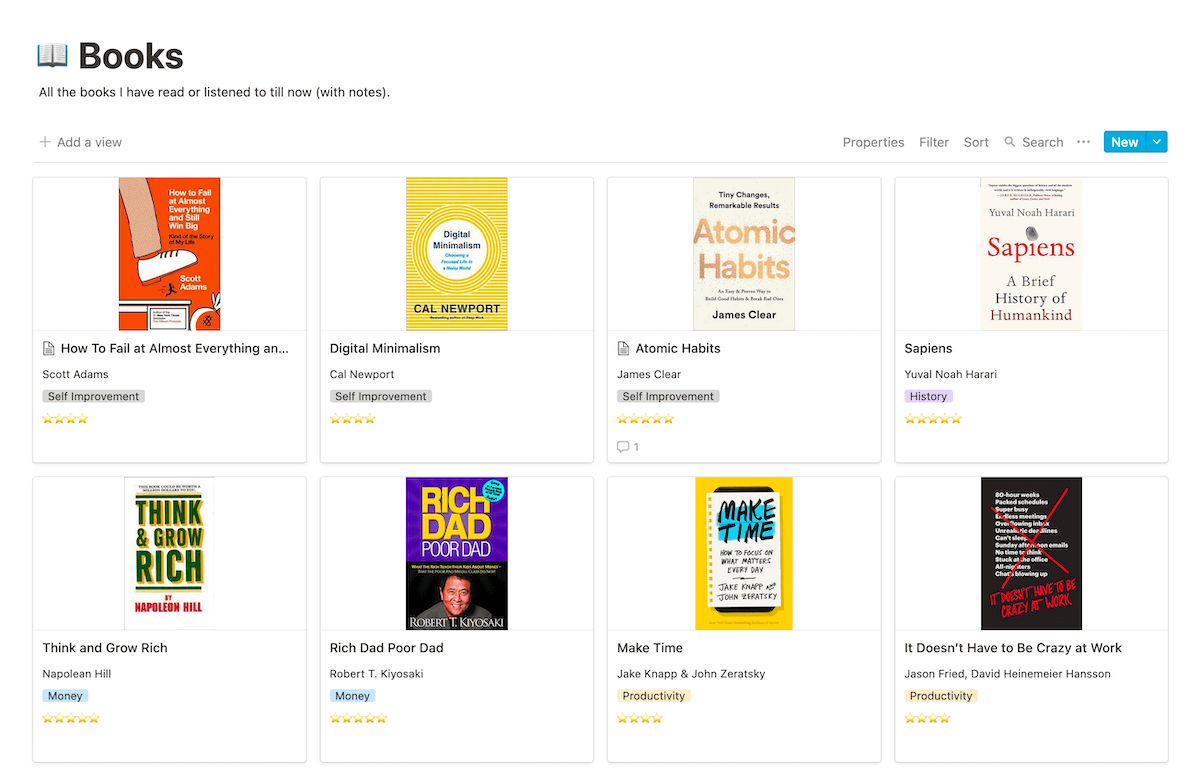Image resolution: width=1200 pixels, height=772 pixels.
Task: Open the Sort options
Action: [x=976, y=141]
